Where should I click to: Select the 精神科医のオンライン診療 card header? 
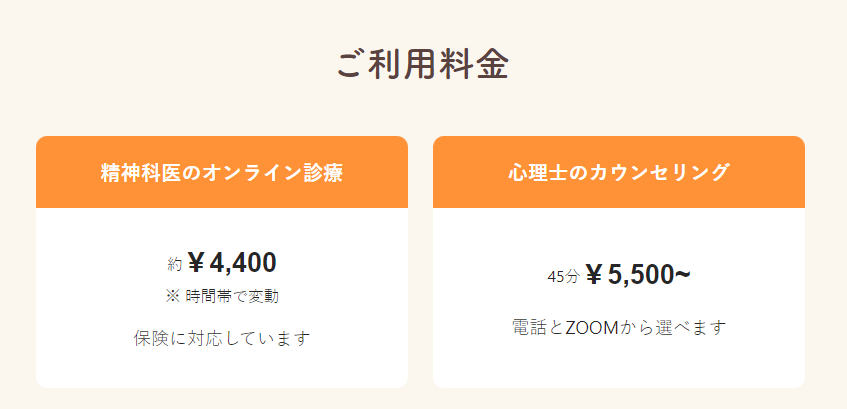click(222, 172)
